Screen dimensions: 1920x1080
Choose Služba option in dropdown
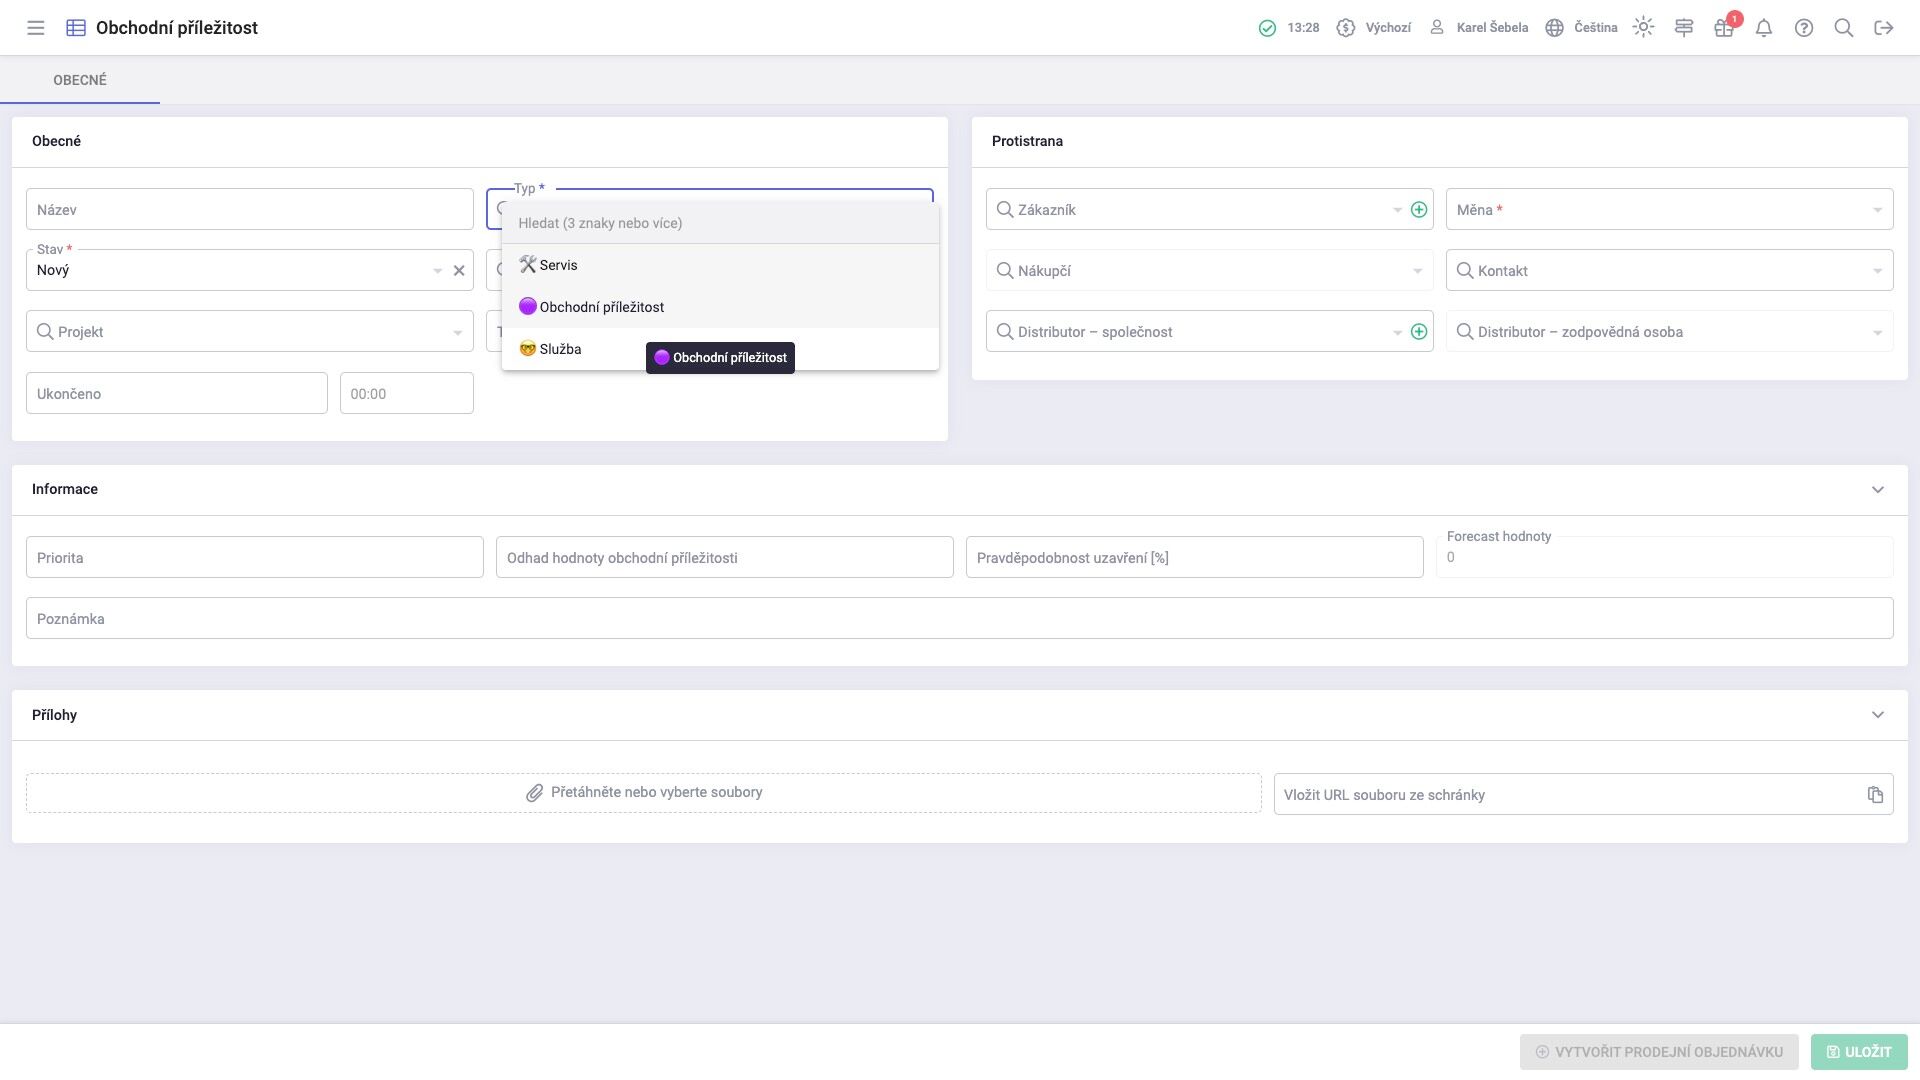coord(560,349)
